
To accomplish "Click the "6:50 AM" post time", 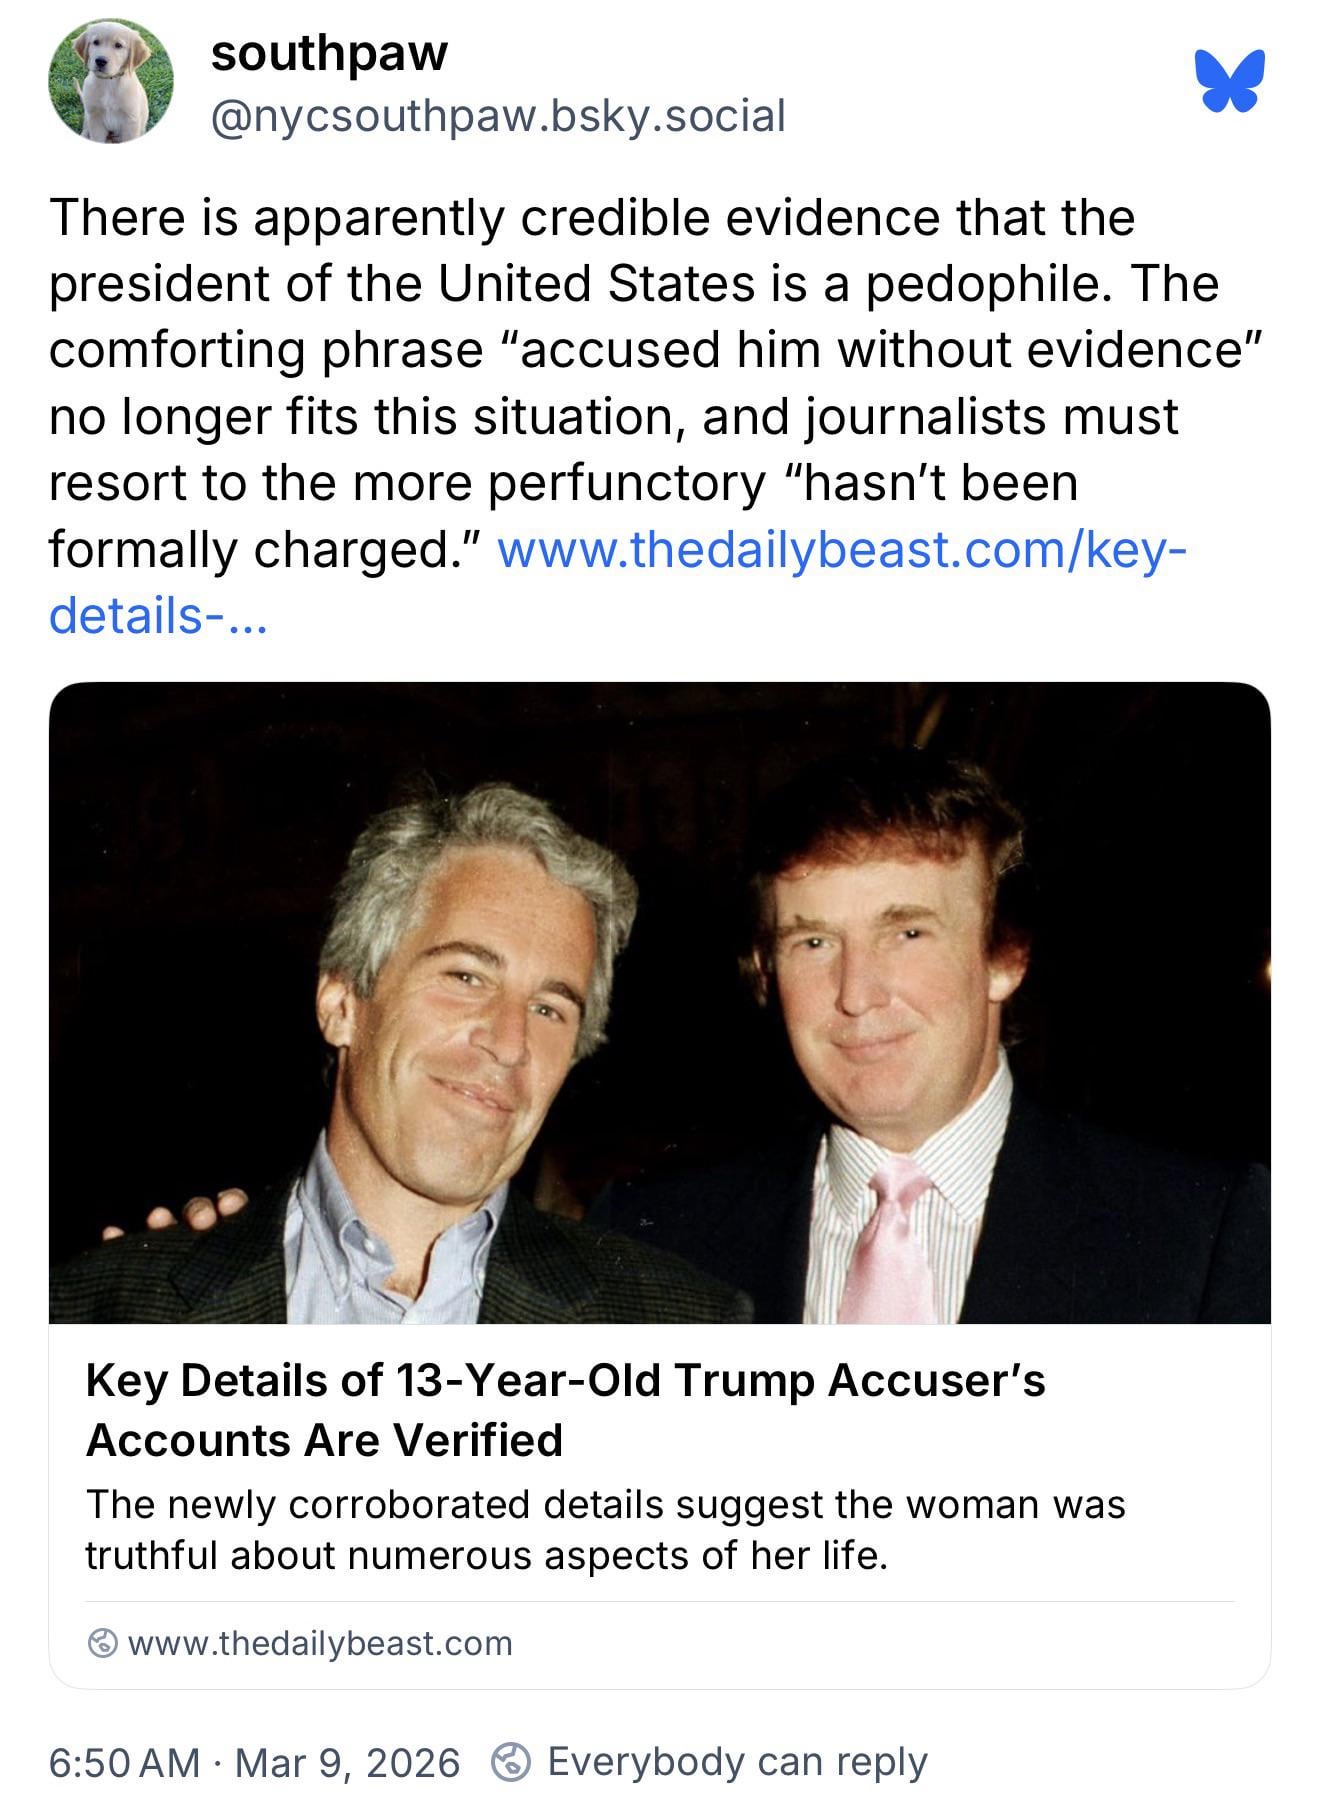I will pyautogui.click(x=124, y=1762).
